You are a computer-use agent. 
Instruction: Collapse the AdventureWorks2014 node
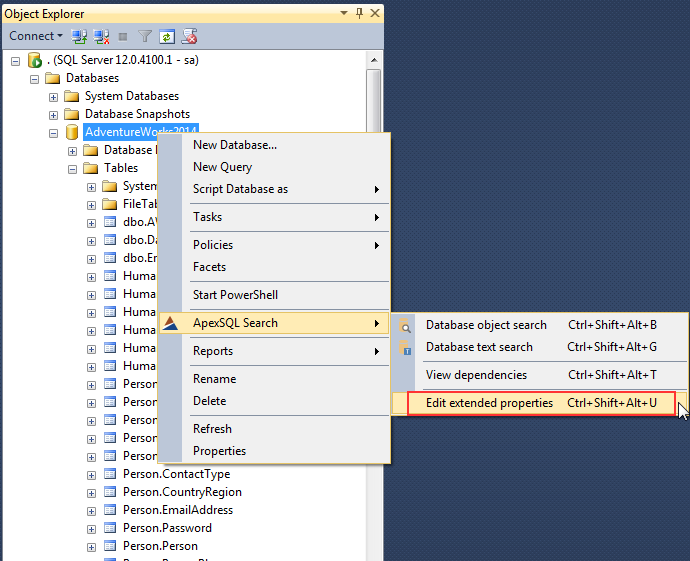tap(54, 133)
